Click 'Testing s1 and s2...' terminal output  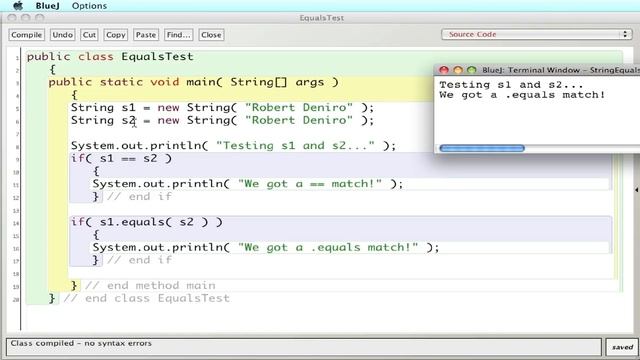coord(511,85)
